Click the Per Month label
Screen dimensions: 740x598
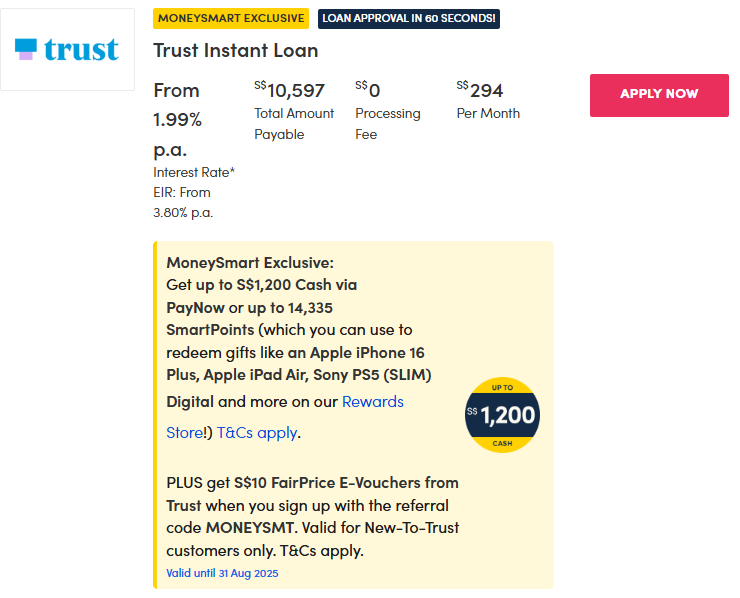click(488, 113)
